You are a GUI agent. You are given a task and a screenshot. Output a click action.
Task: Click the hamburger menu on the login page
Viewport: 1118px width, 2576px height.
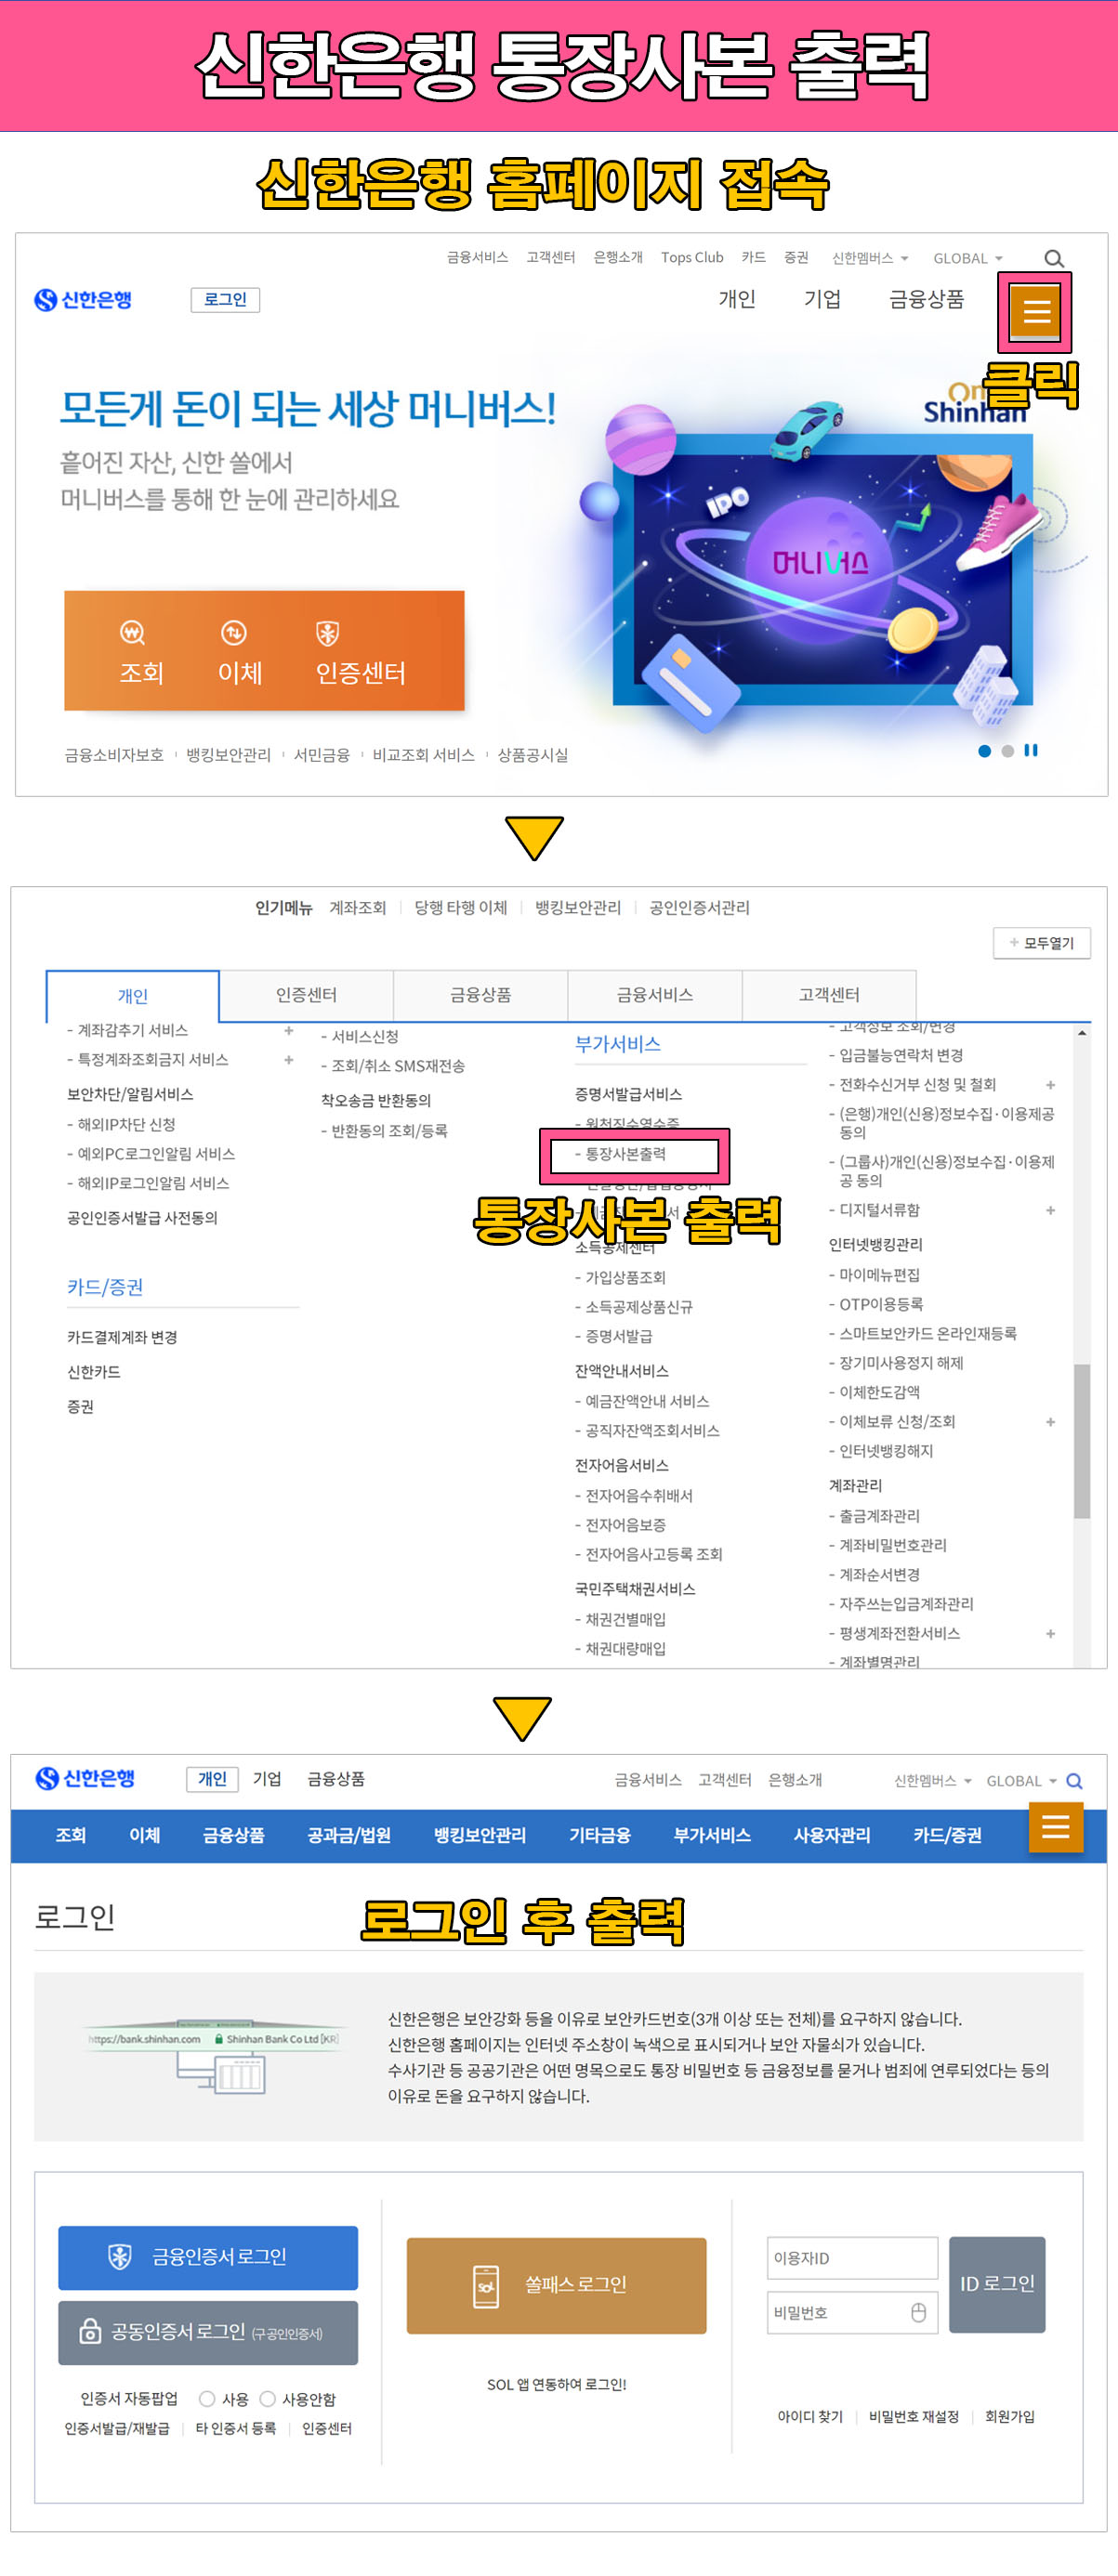[x=1056, y=1827]
